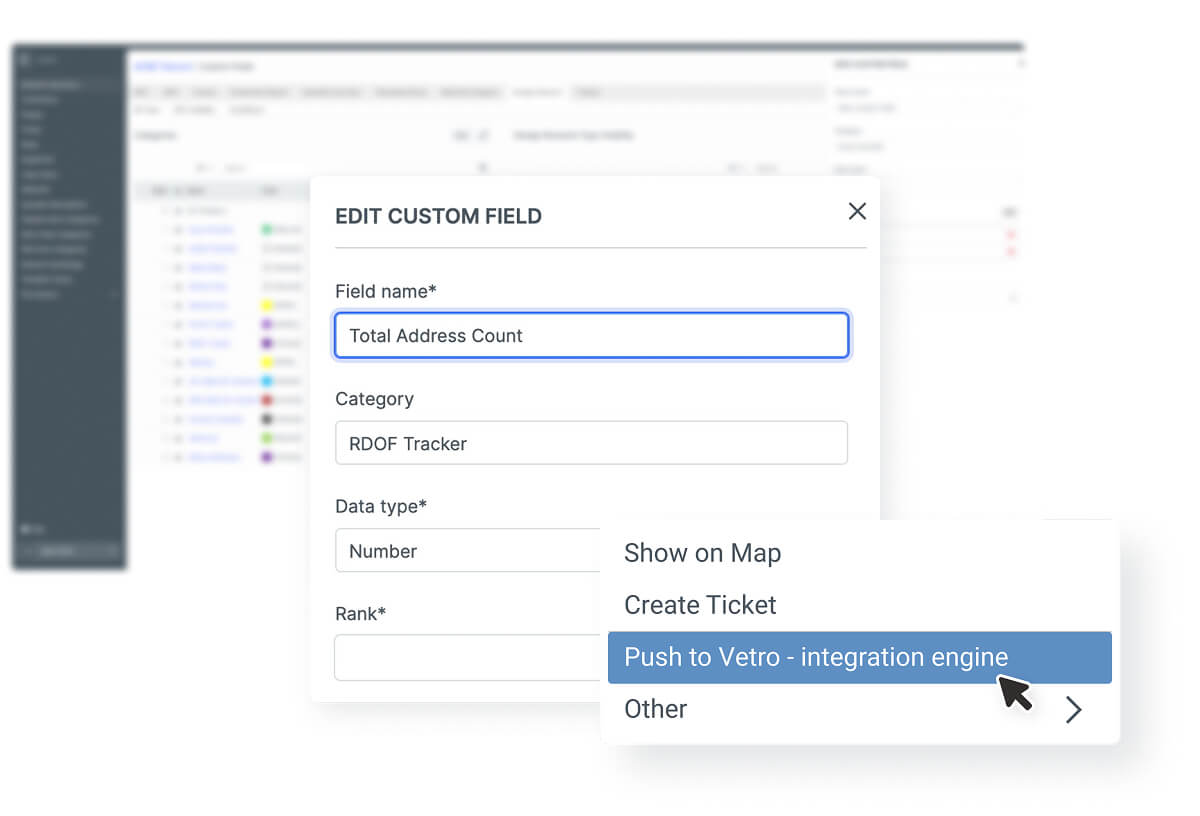Click the second red delete icon in the right panel
Image resolution: width=1200 pixels, height=816 pixels.
(x=1013, y=250)
